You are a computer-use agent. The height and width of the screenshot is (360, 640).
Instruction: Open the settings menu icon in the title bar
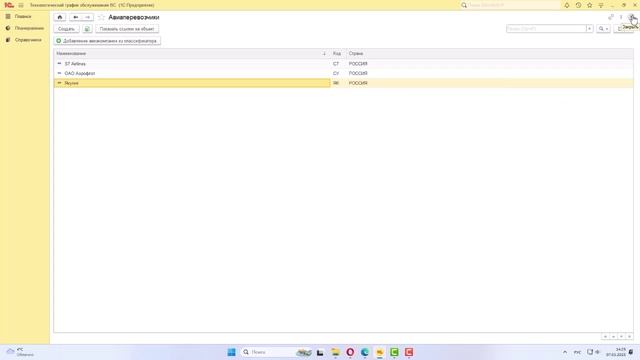(601, 5)
